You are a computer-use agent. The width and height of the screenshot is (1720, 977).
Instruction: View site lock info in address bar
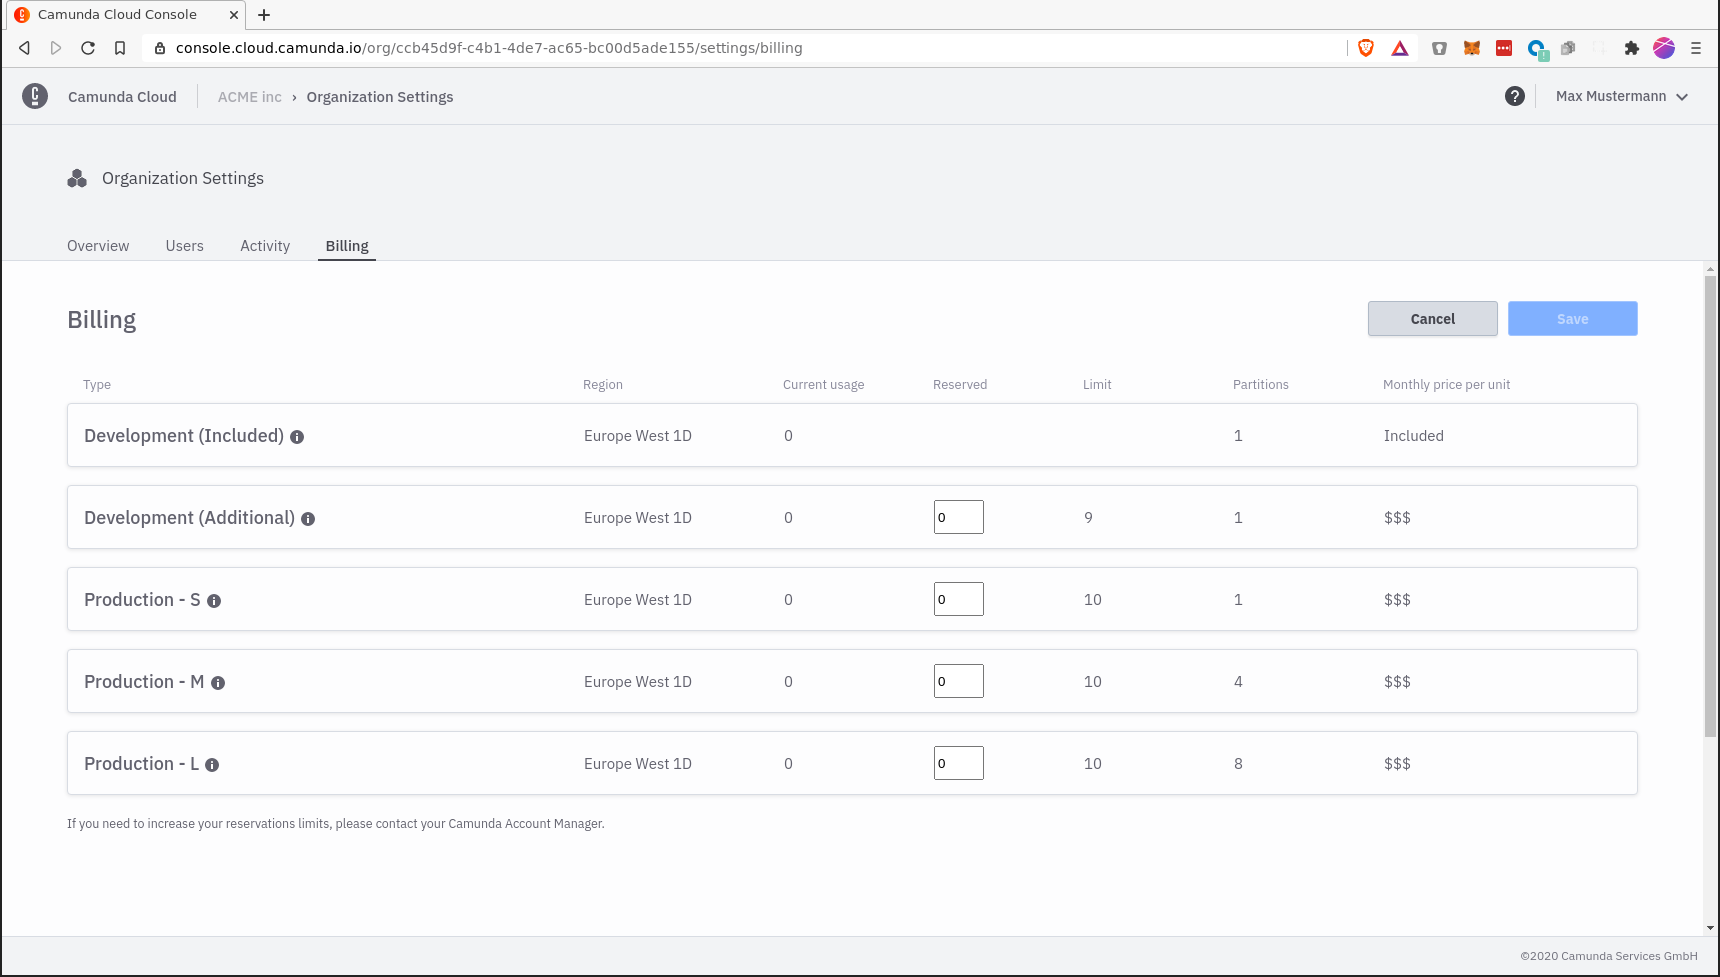(160, 48)
